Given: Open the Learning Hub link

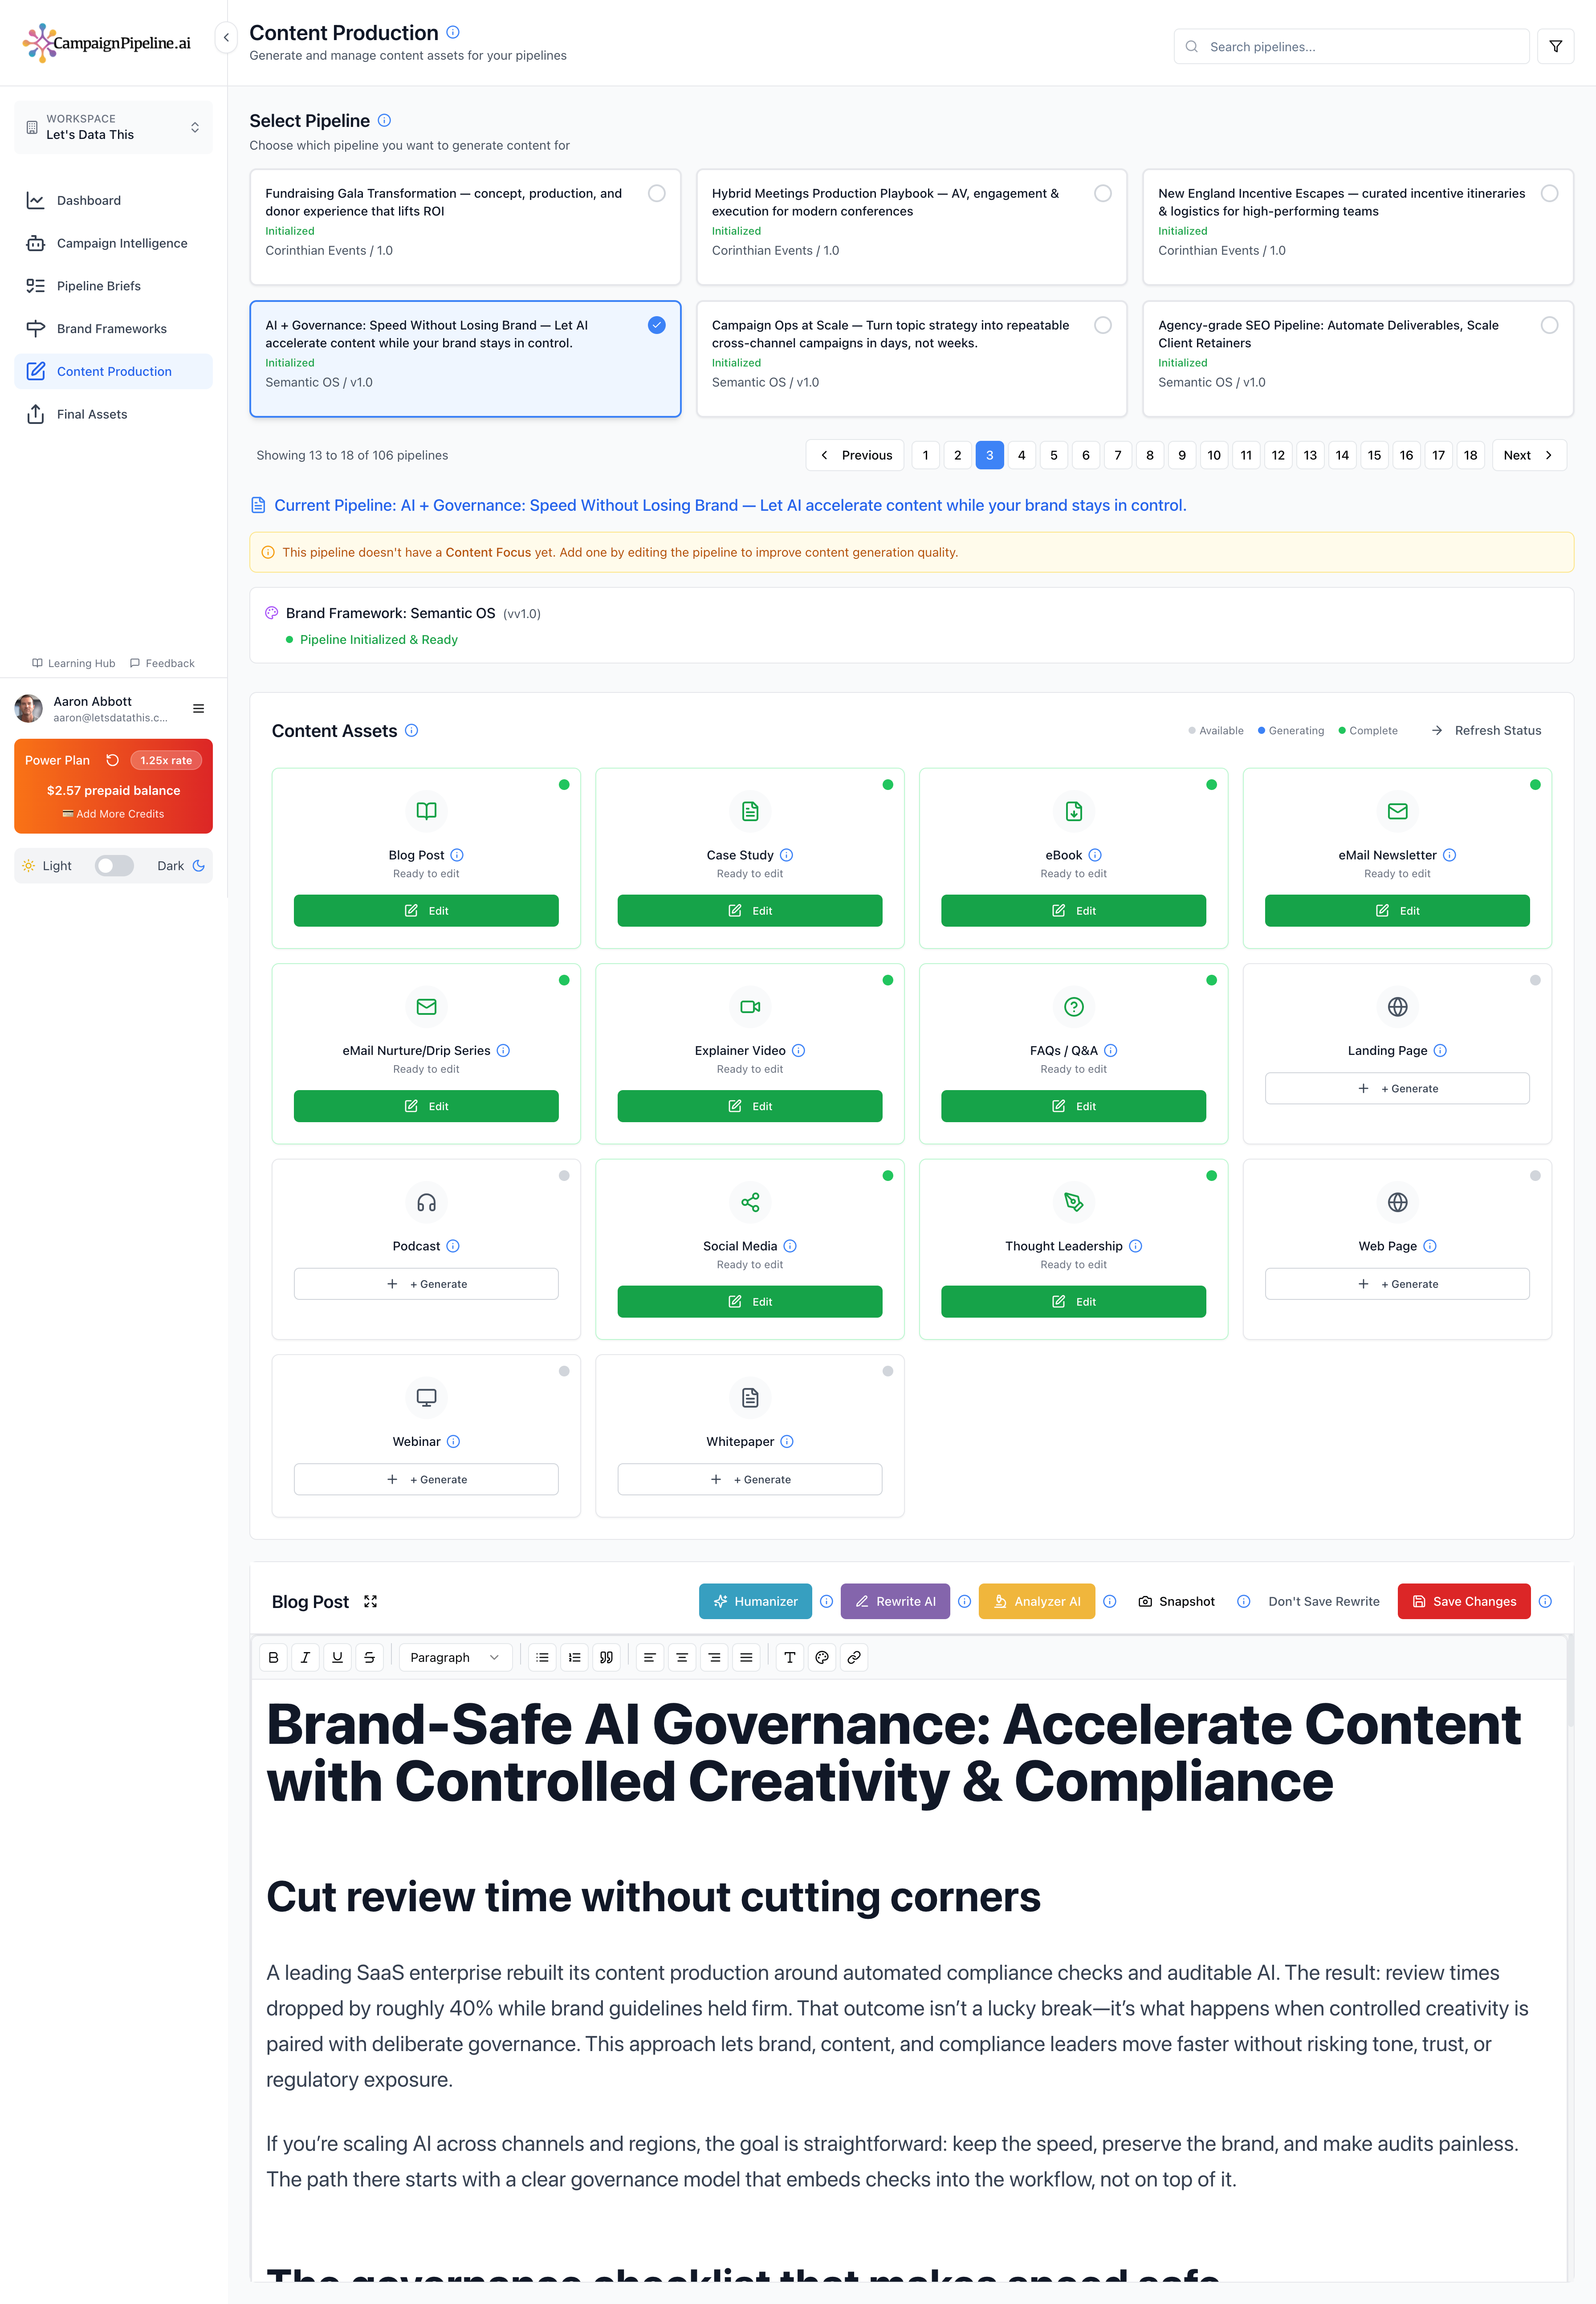Looking at the screenshot, I should [73, 663].
